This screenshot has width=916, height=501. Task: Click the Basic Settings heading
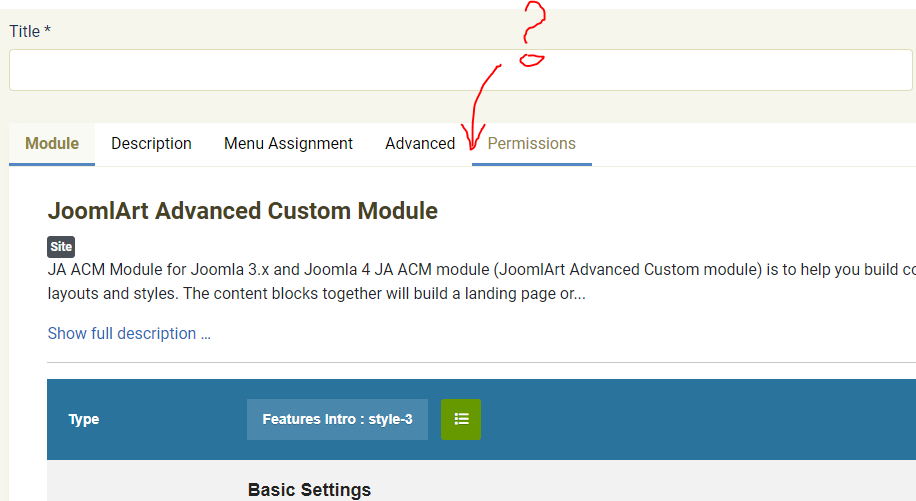click(309, 489)
